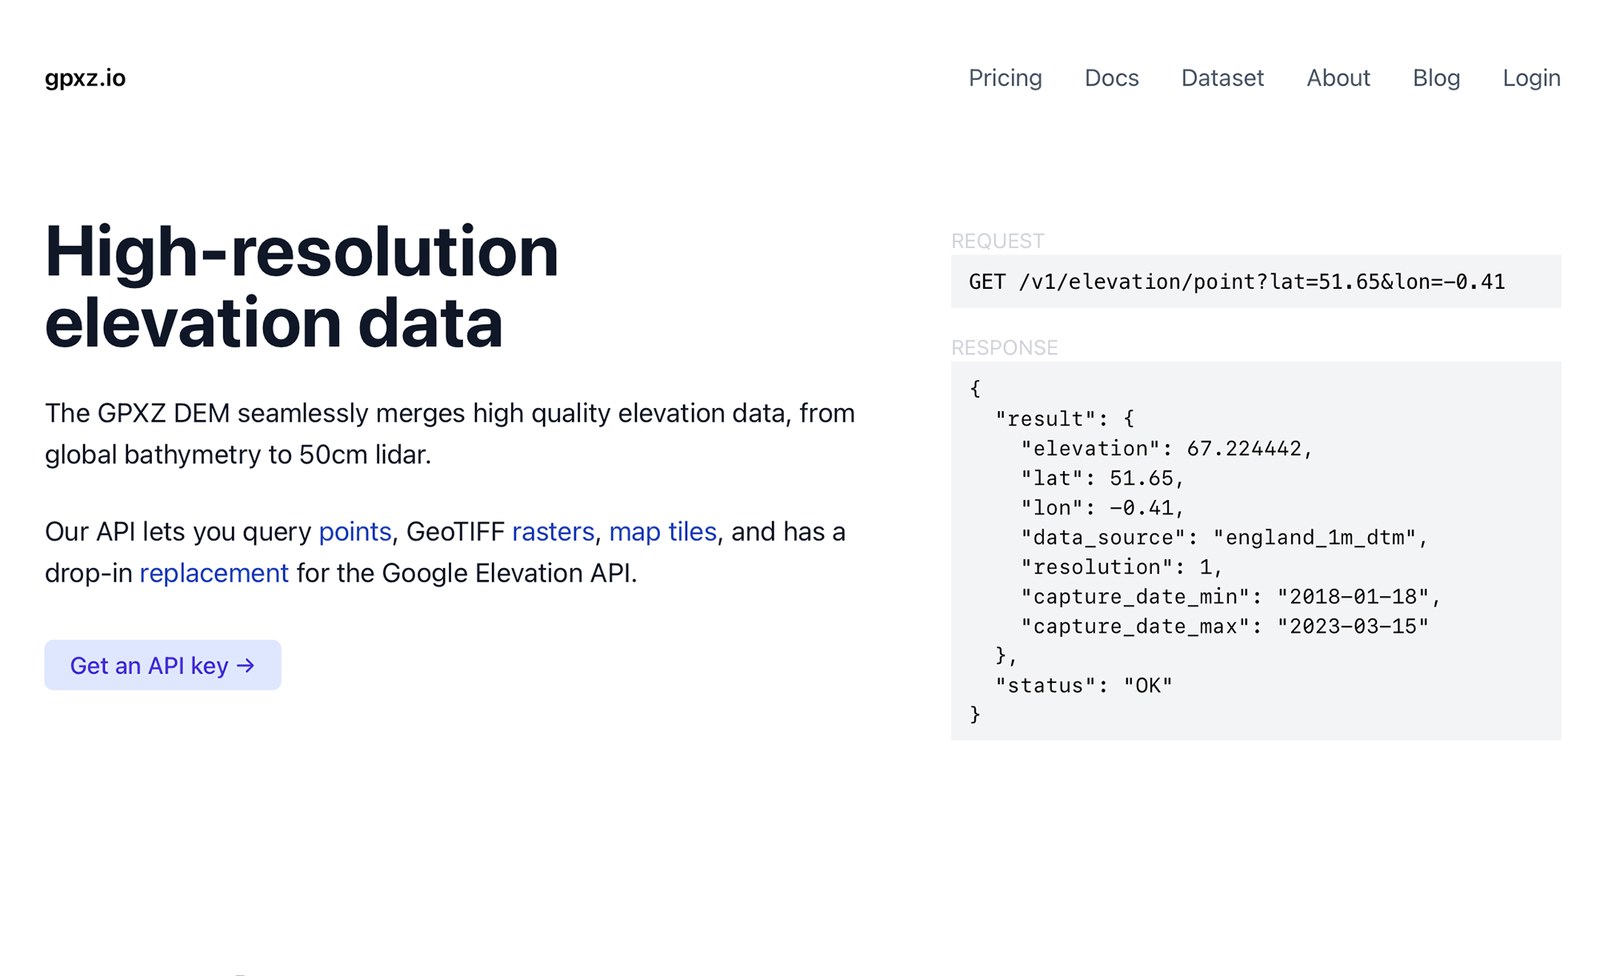
Task: Follow the 'points' link
Action: [x=355, y=532]
